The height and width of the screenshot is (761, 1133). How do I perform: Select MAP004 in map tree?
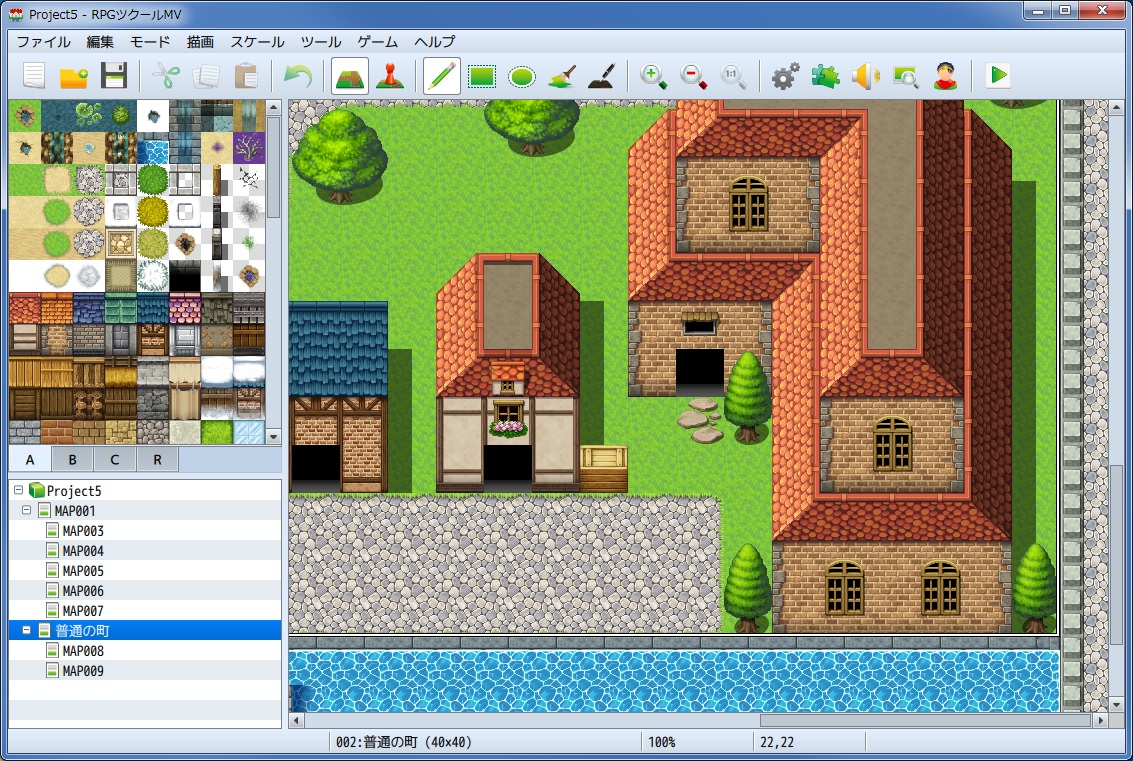pyautogui.click(x=82, y=551)
